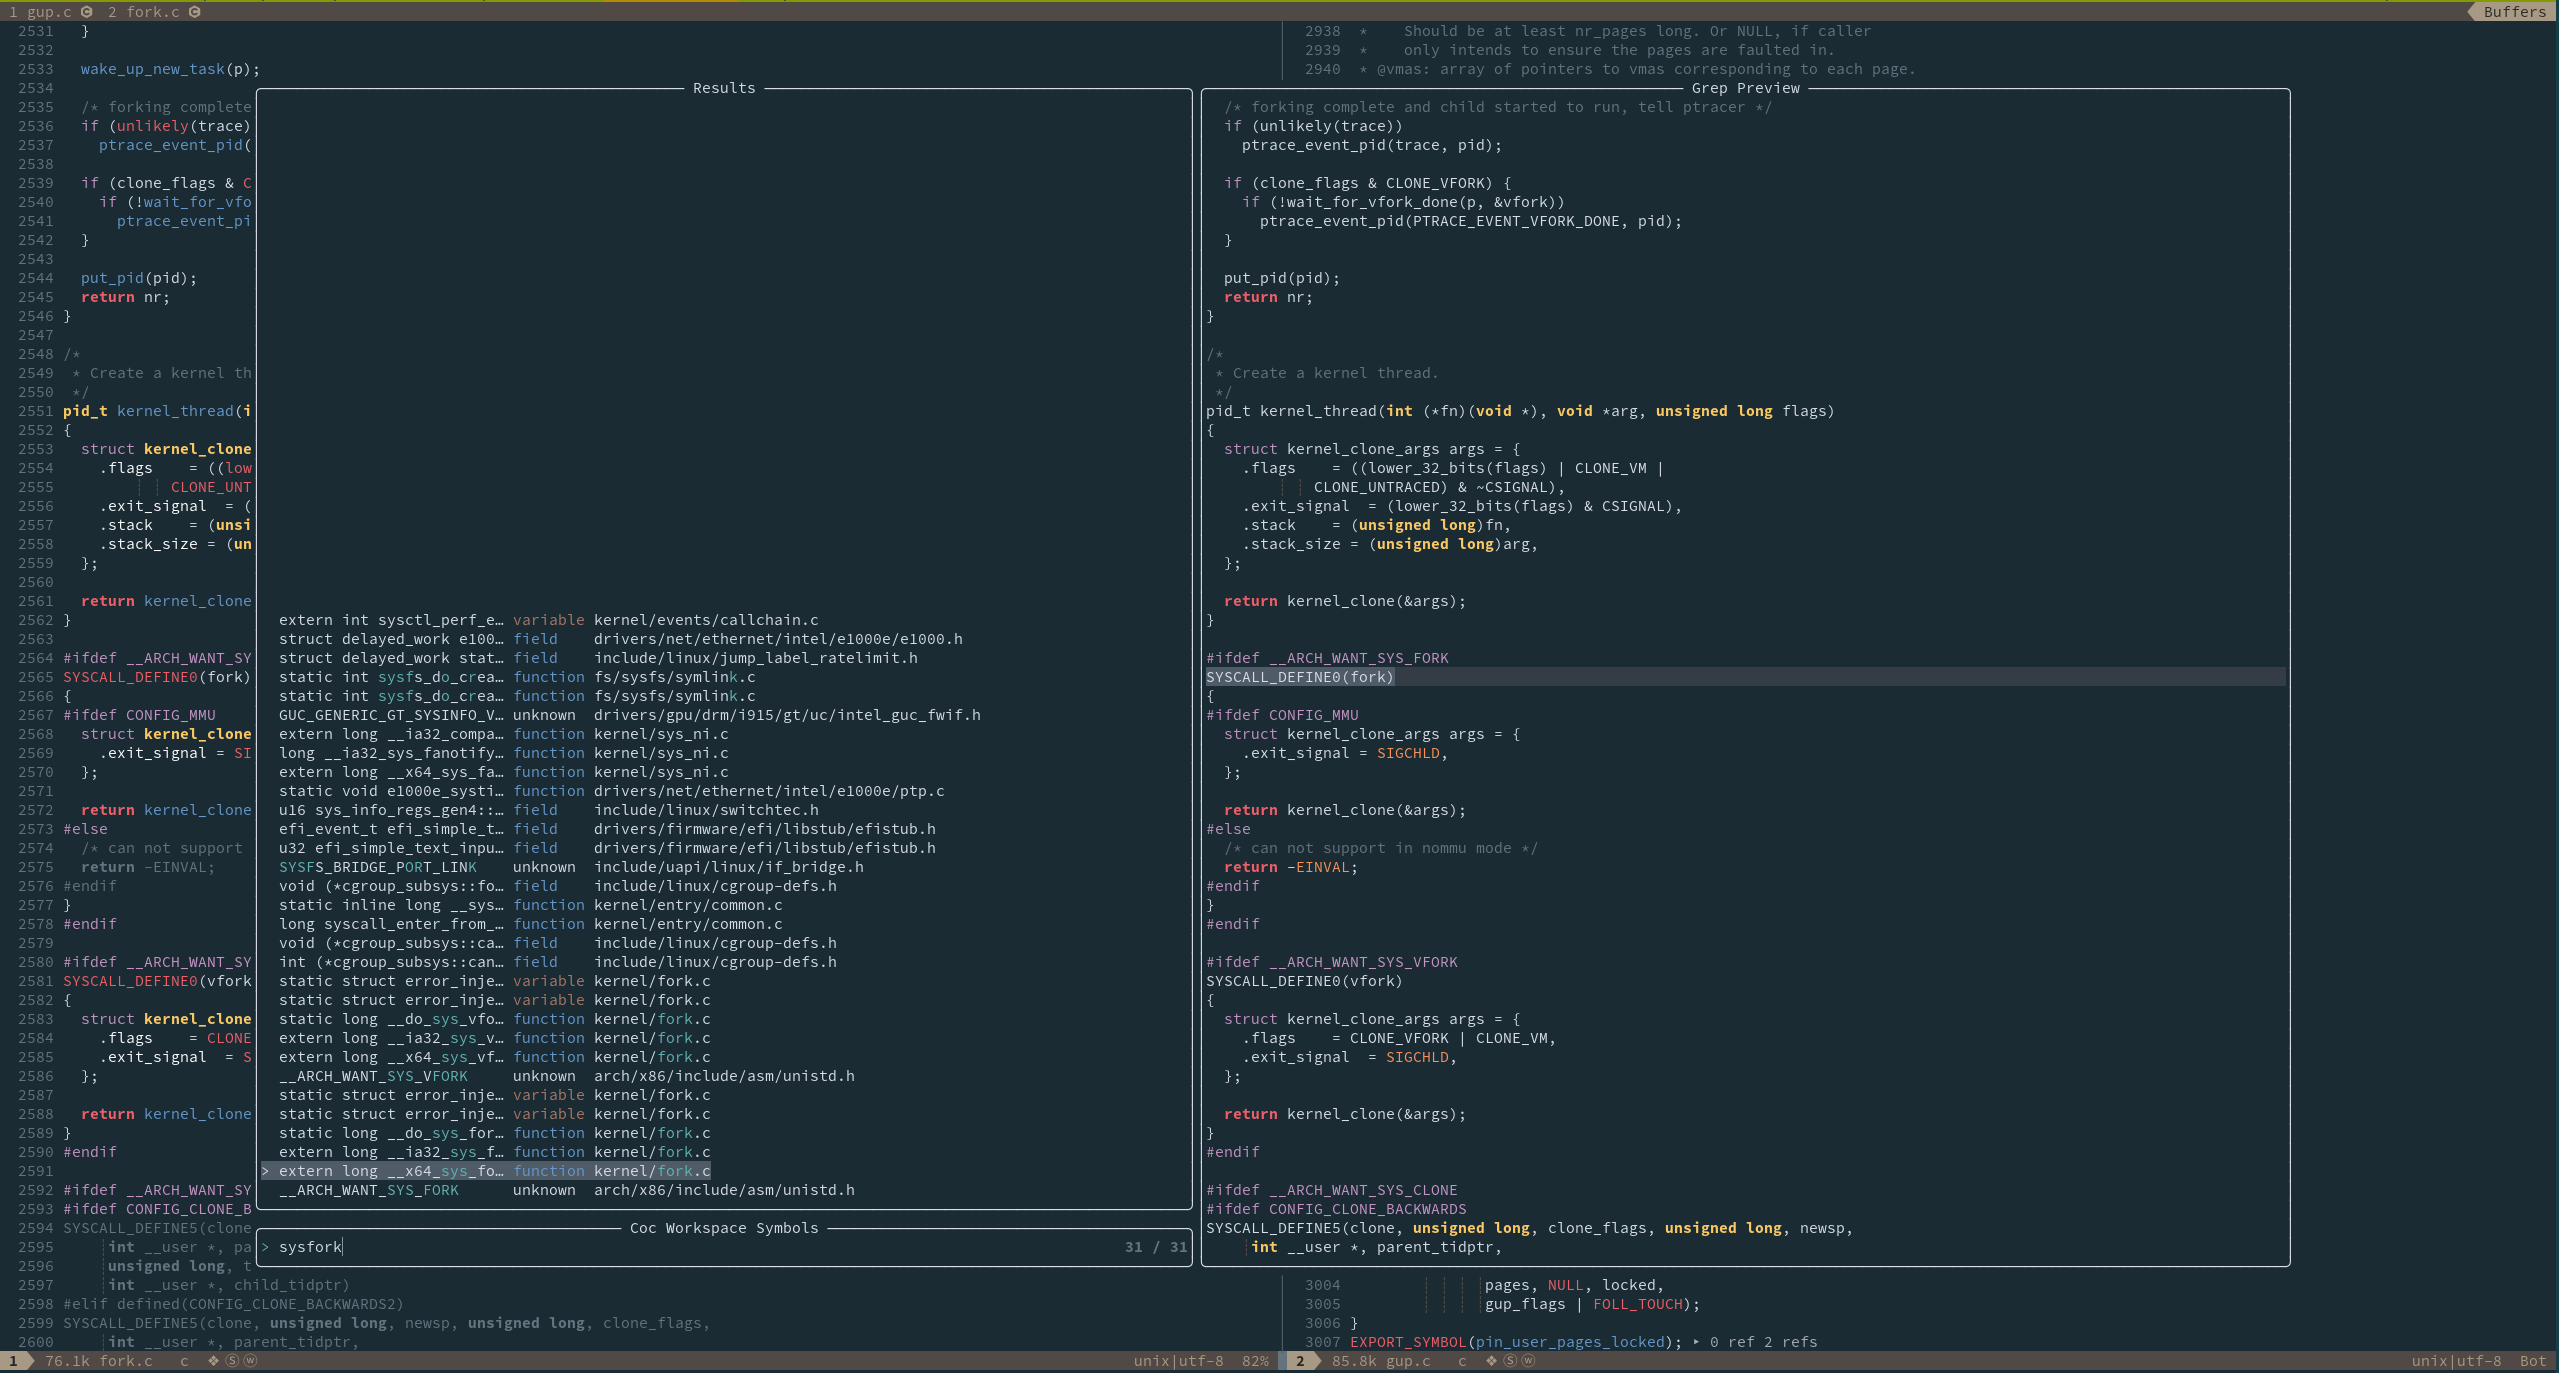Screen dimensions: 2559x1373
Task: Click the circled W indicator in gup.c status line
Action: point(1528,1361)
